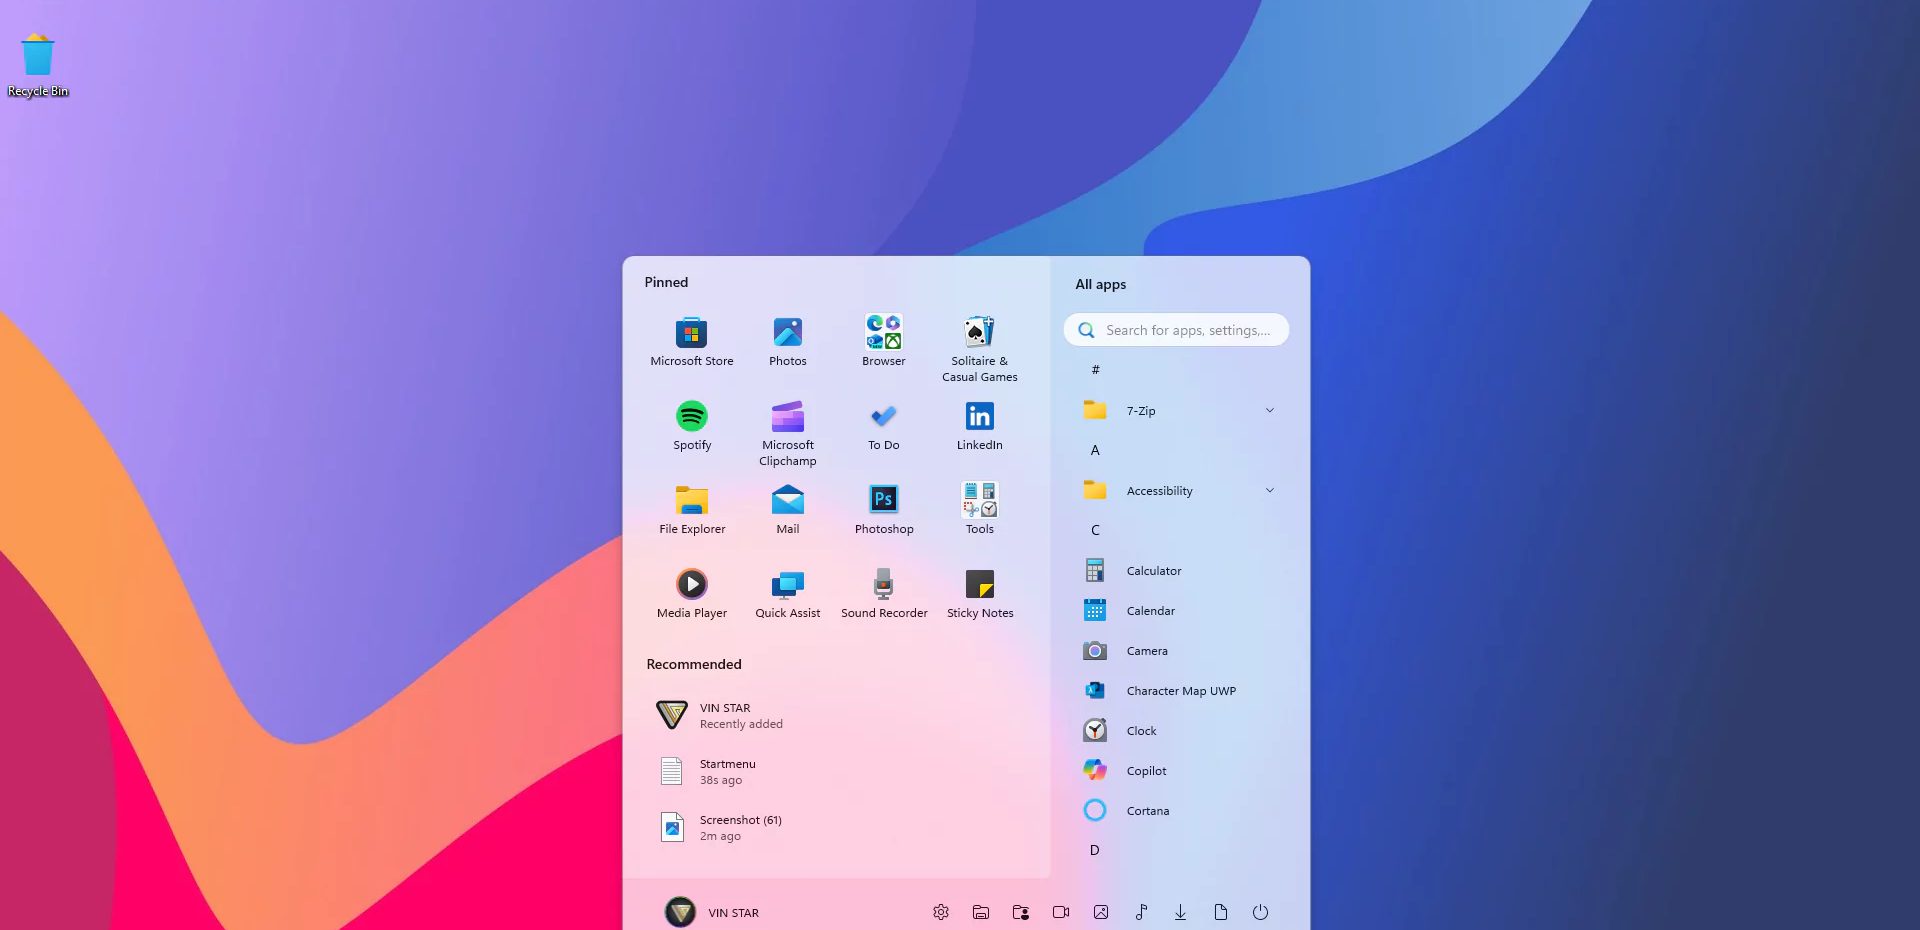Open the Accessibility folder in All apps
Screen dimensions: 1920x930
point(1178,490)
